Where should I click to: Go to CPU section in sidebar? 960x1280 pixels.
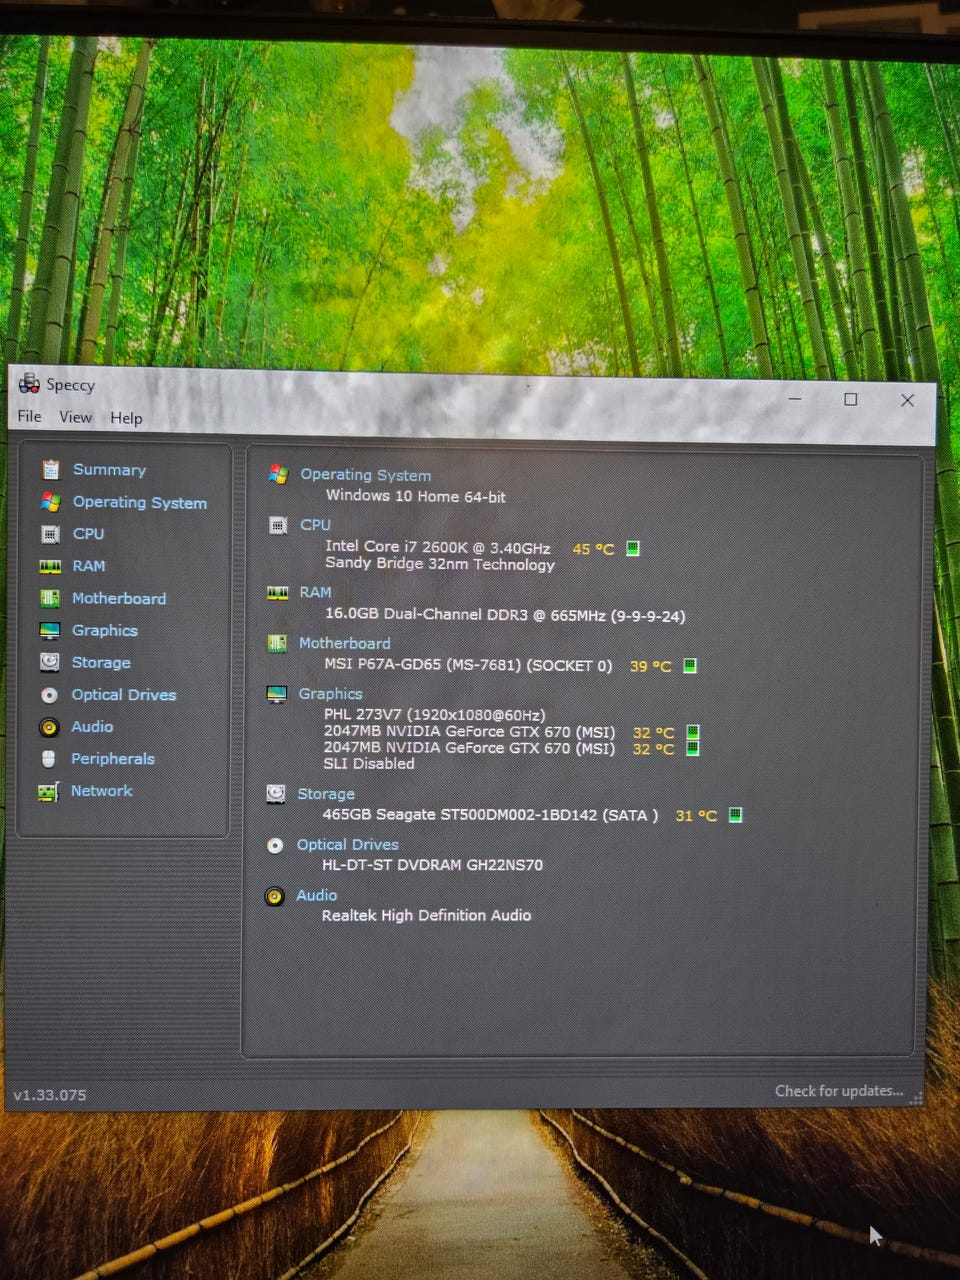tap(88, 534)
